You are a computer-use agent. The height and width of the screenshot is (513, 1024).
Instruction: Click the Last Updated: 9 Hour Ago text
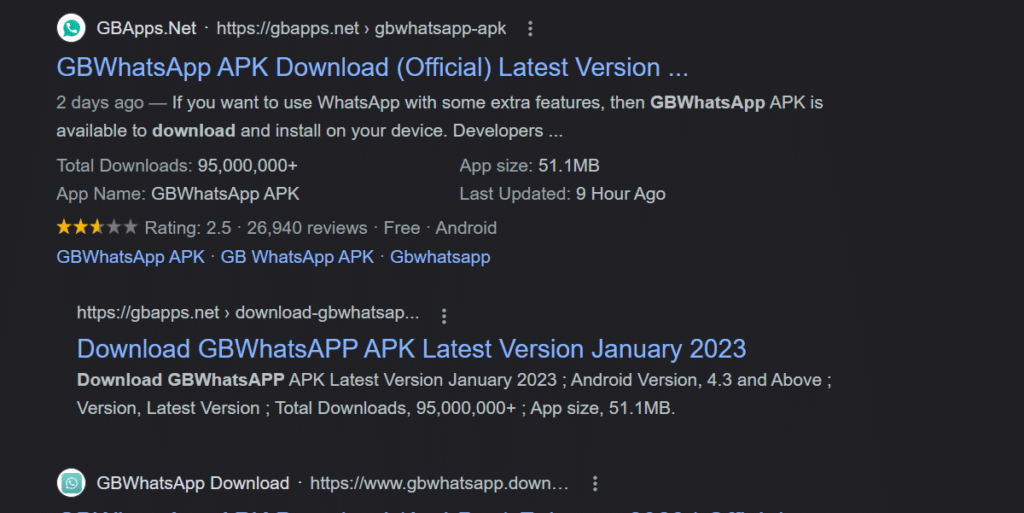click(562, 194)
